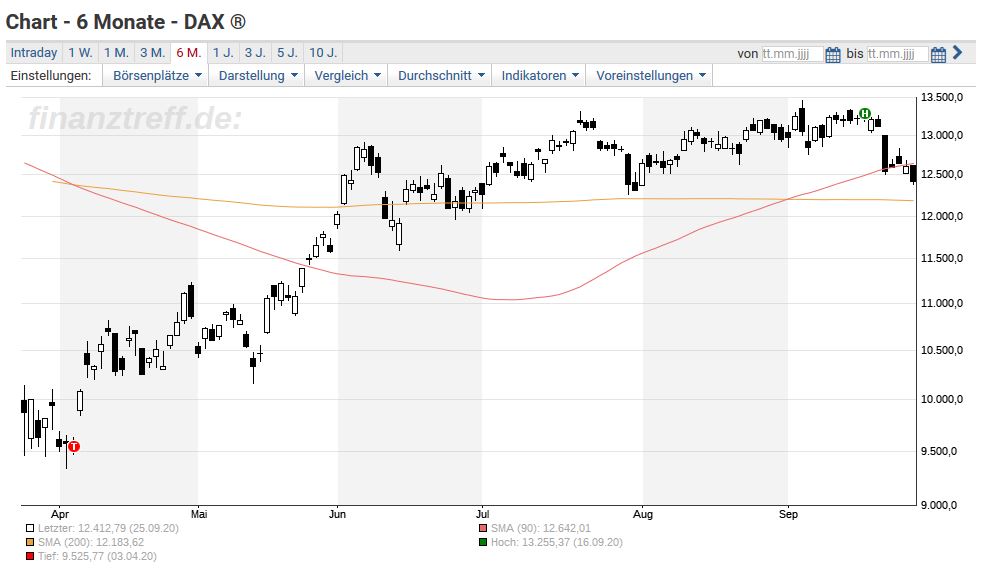Select the 1 W. time range tab
The image size is (985, 569).
(x=80, y=53)
